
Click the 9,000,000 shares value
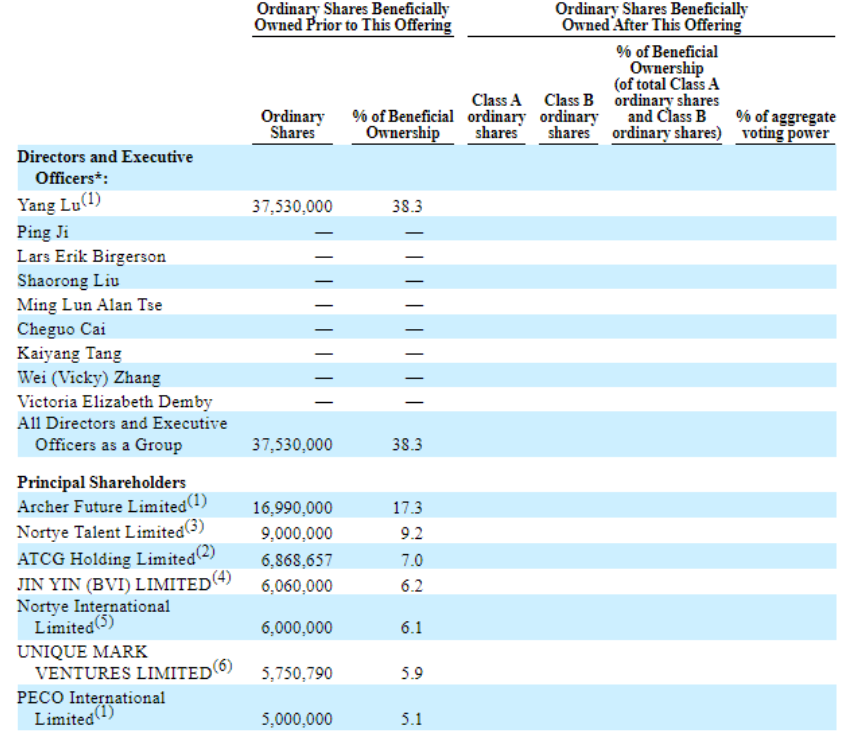point(297,533)
